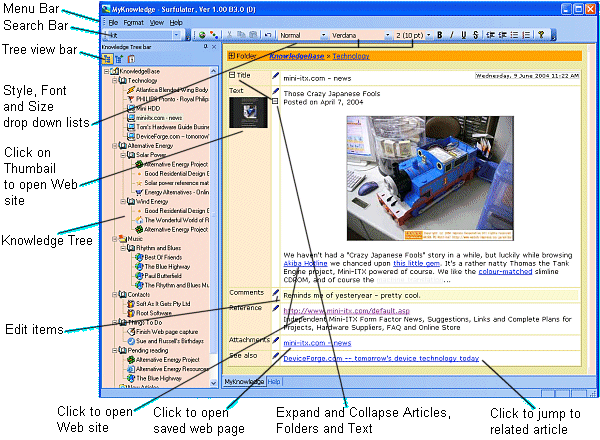600x440 pixels.
Task: Open the Format menu
Action: point(134,23)
